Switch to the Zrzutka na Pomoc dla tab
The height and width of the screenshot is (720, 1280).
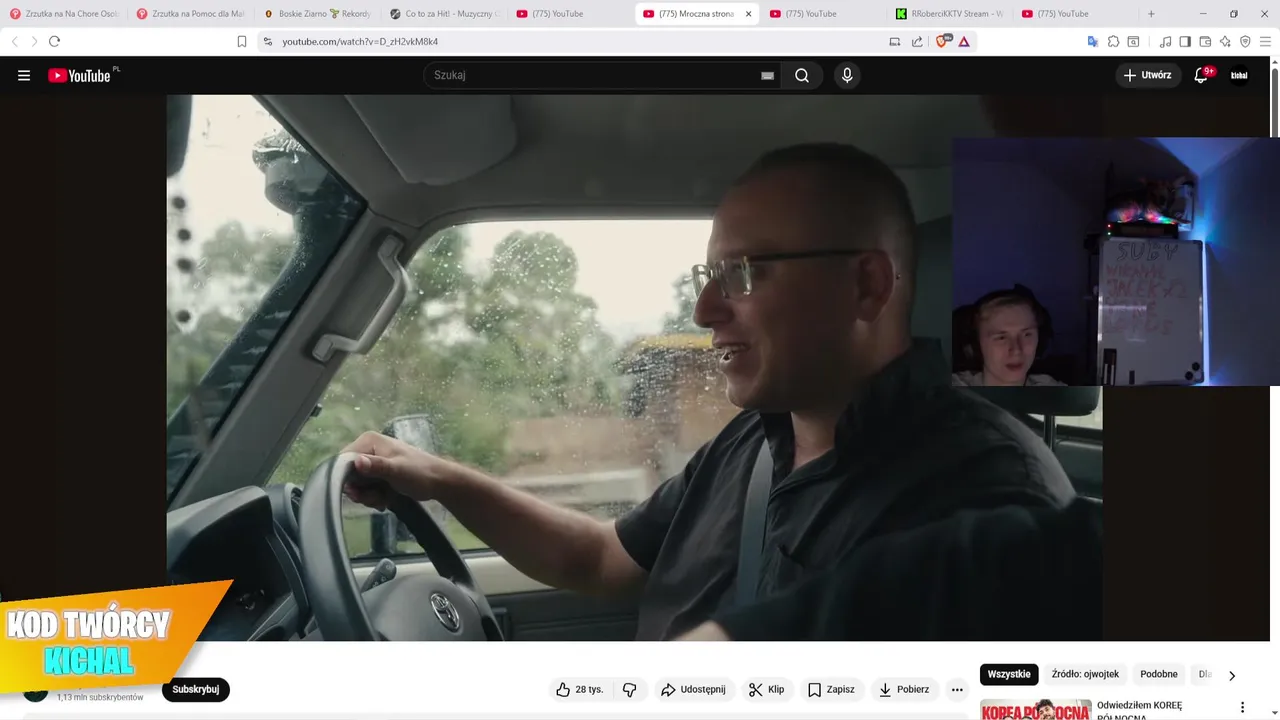[x=192, y=14]
